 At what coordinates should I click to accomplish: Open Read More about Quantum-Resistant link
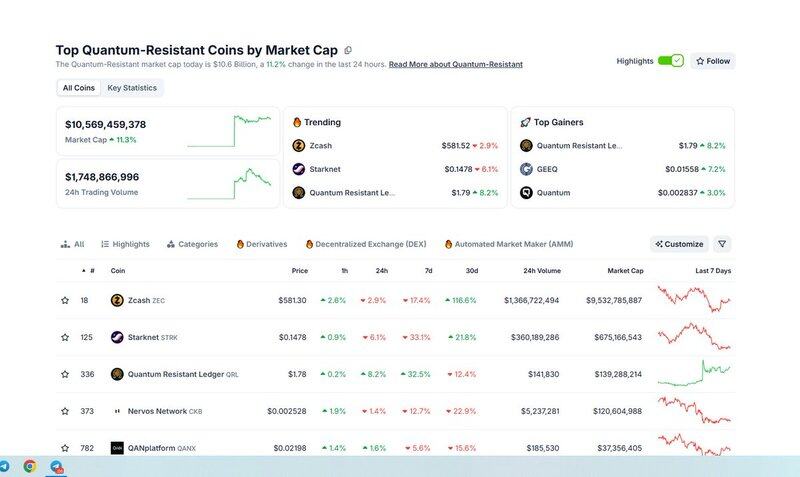pyautogui.click(x=455, y=64)
